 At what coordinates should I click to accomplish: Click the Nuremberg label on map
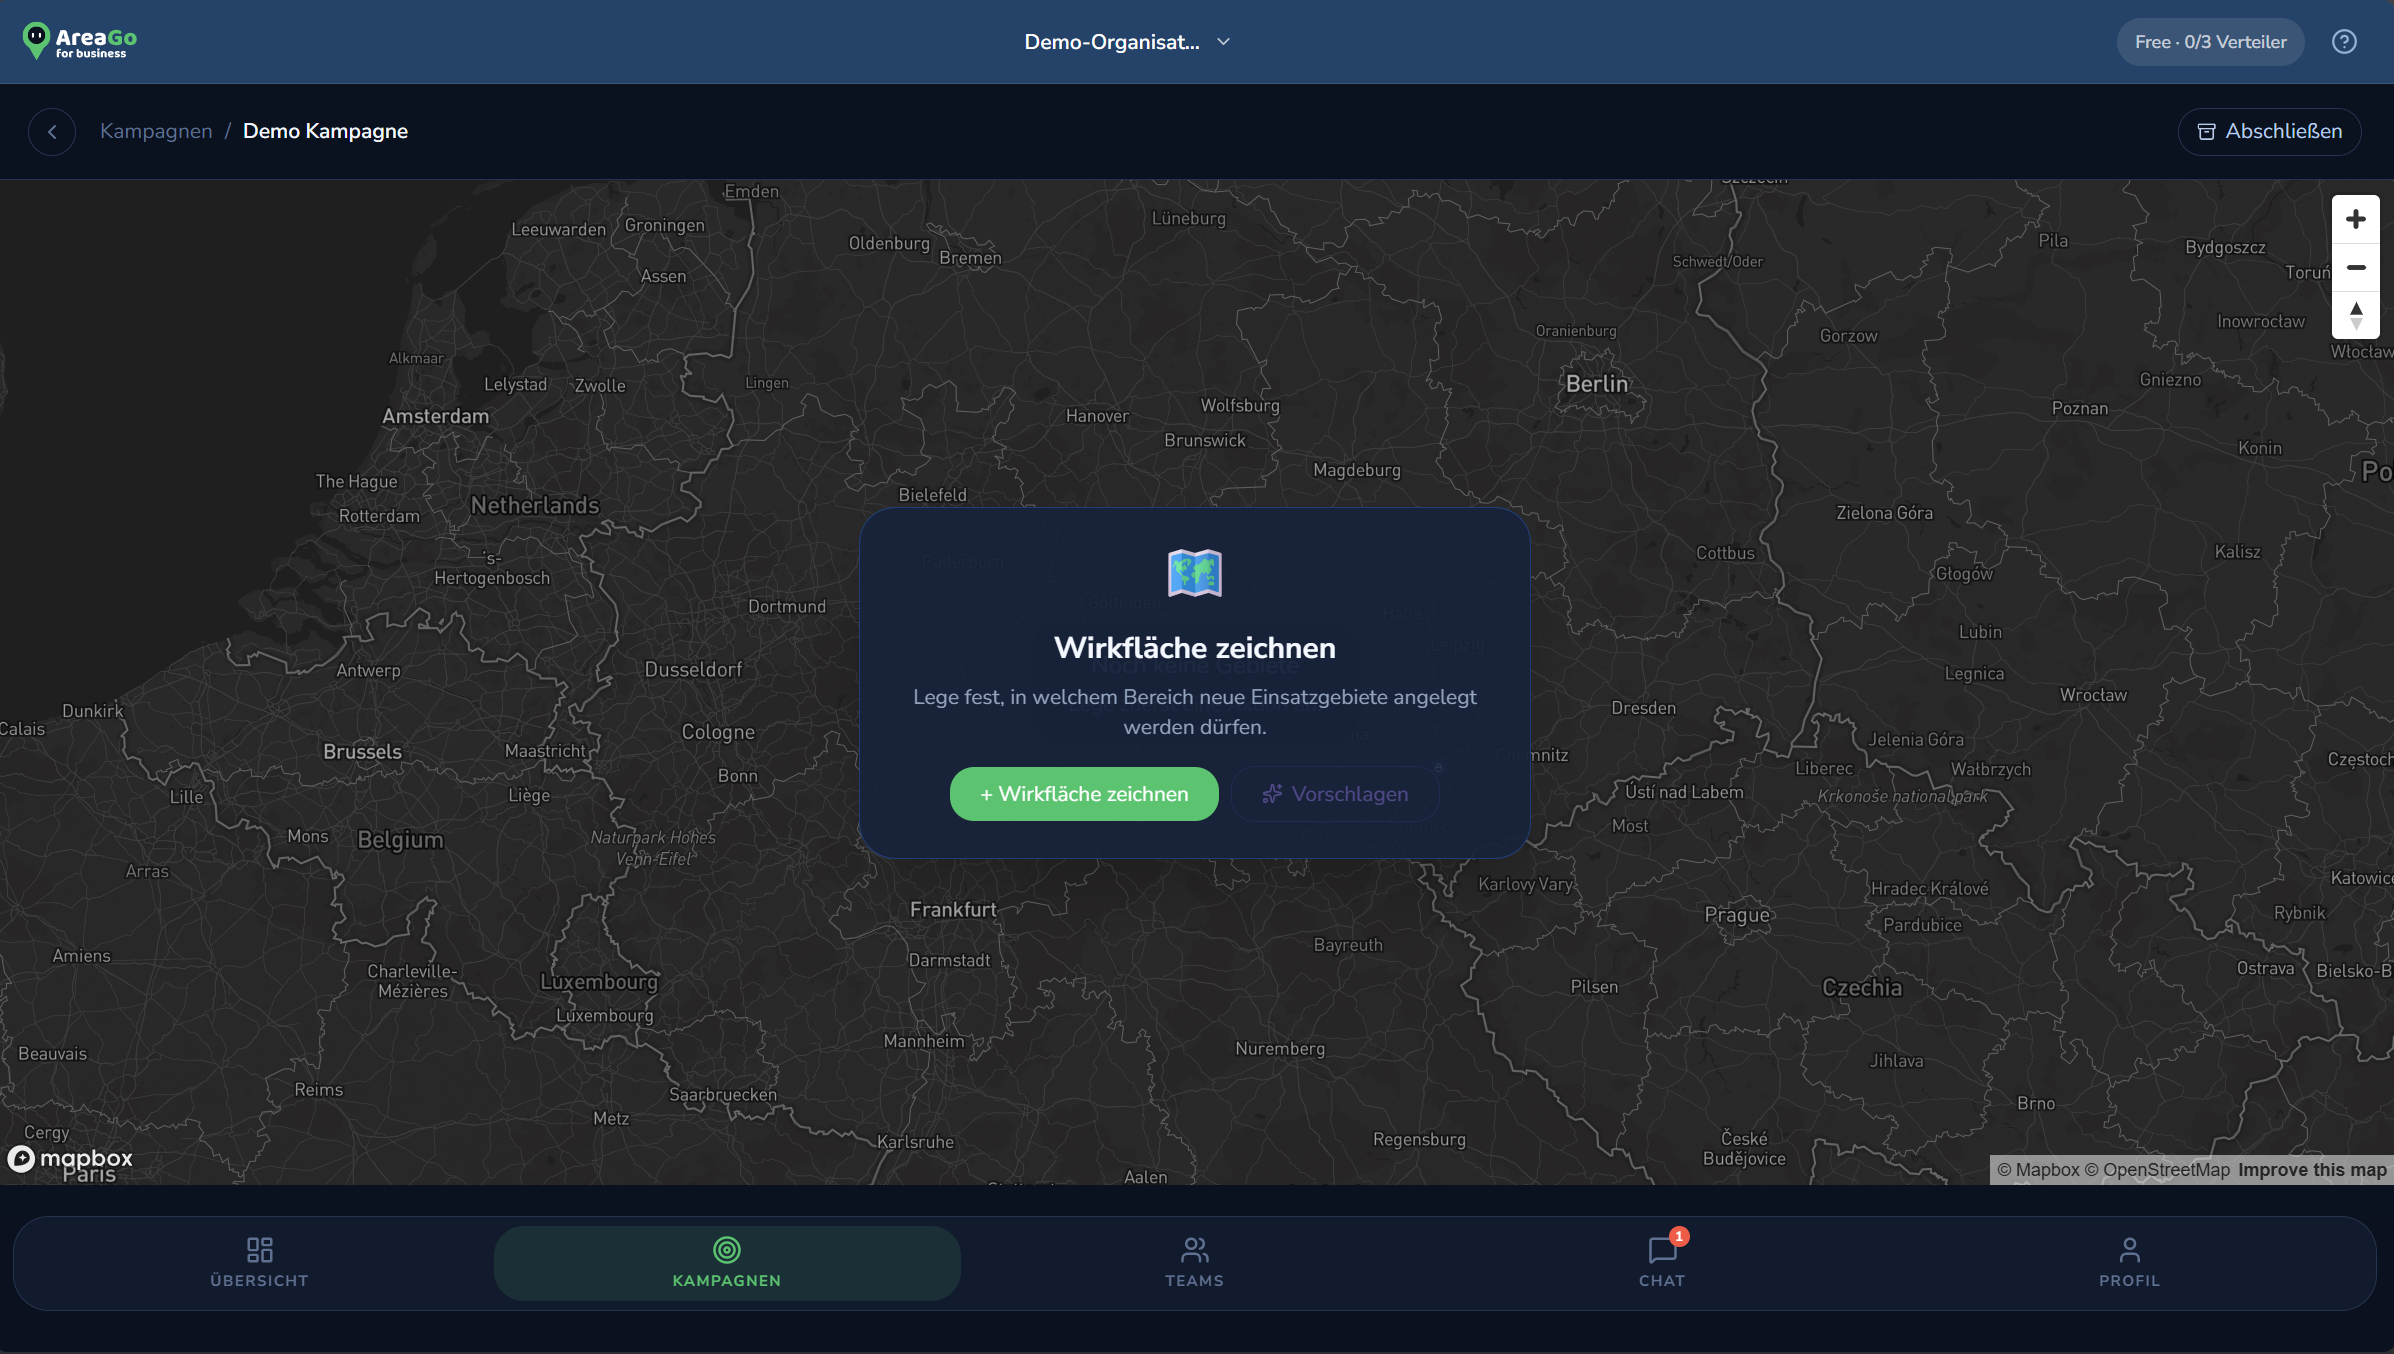[x=1280, y=1049]
